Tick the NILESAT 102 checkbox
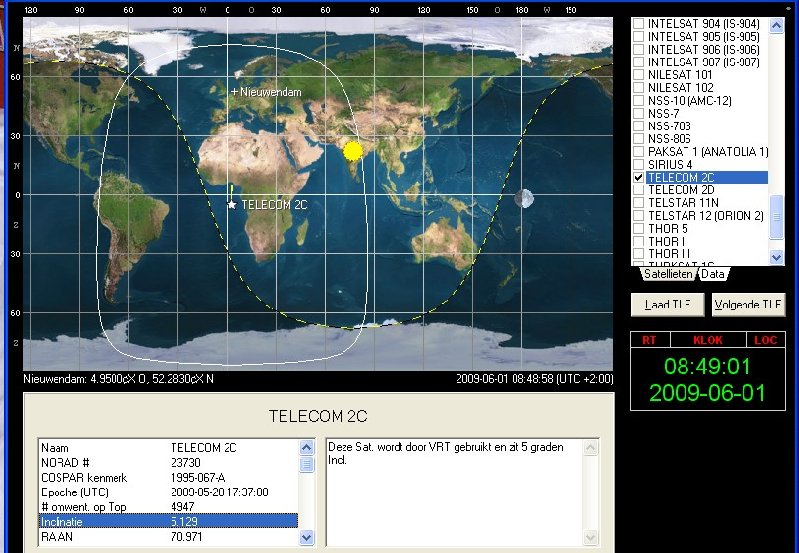 [x=638, y=88]
